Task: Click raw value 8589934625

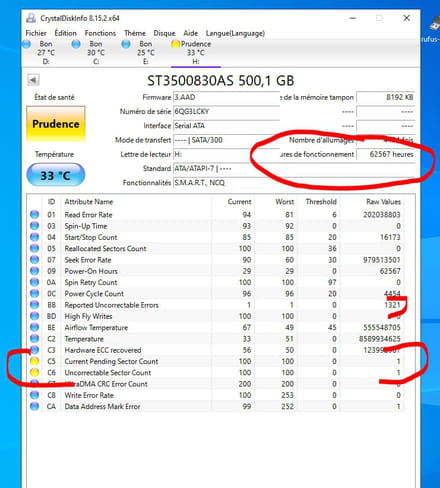Action: [380, 339]
